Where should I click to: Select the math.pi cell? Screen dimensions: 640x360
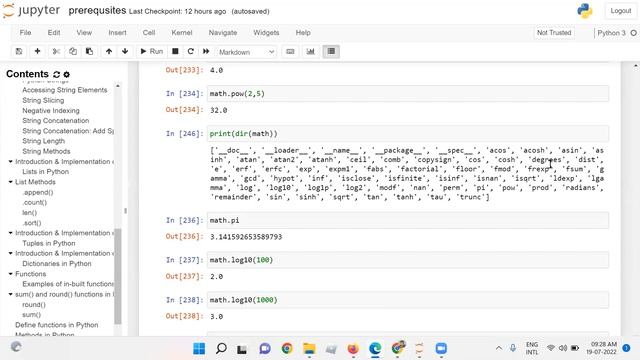point(407,220)
